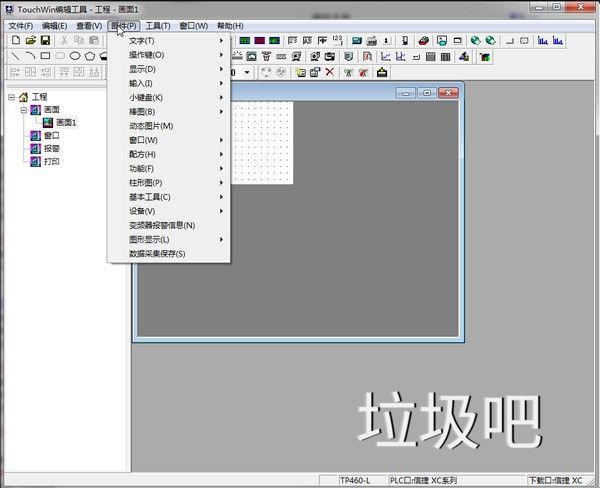Click the first green globe icon
This screenshot has width=600, height=488.
point(476,41)
